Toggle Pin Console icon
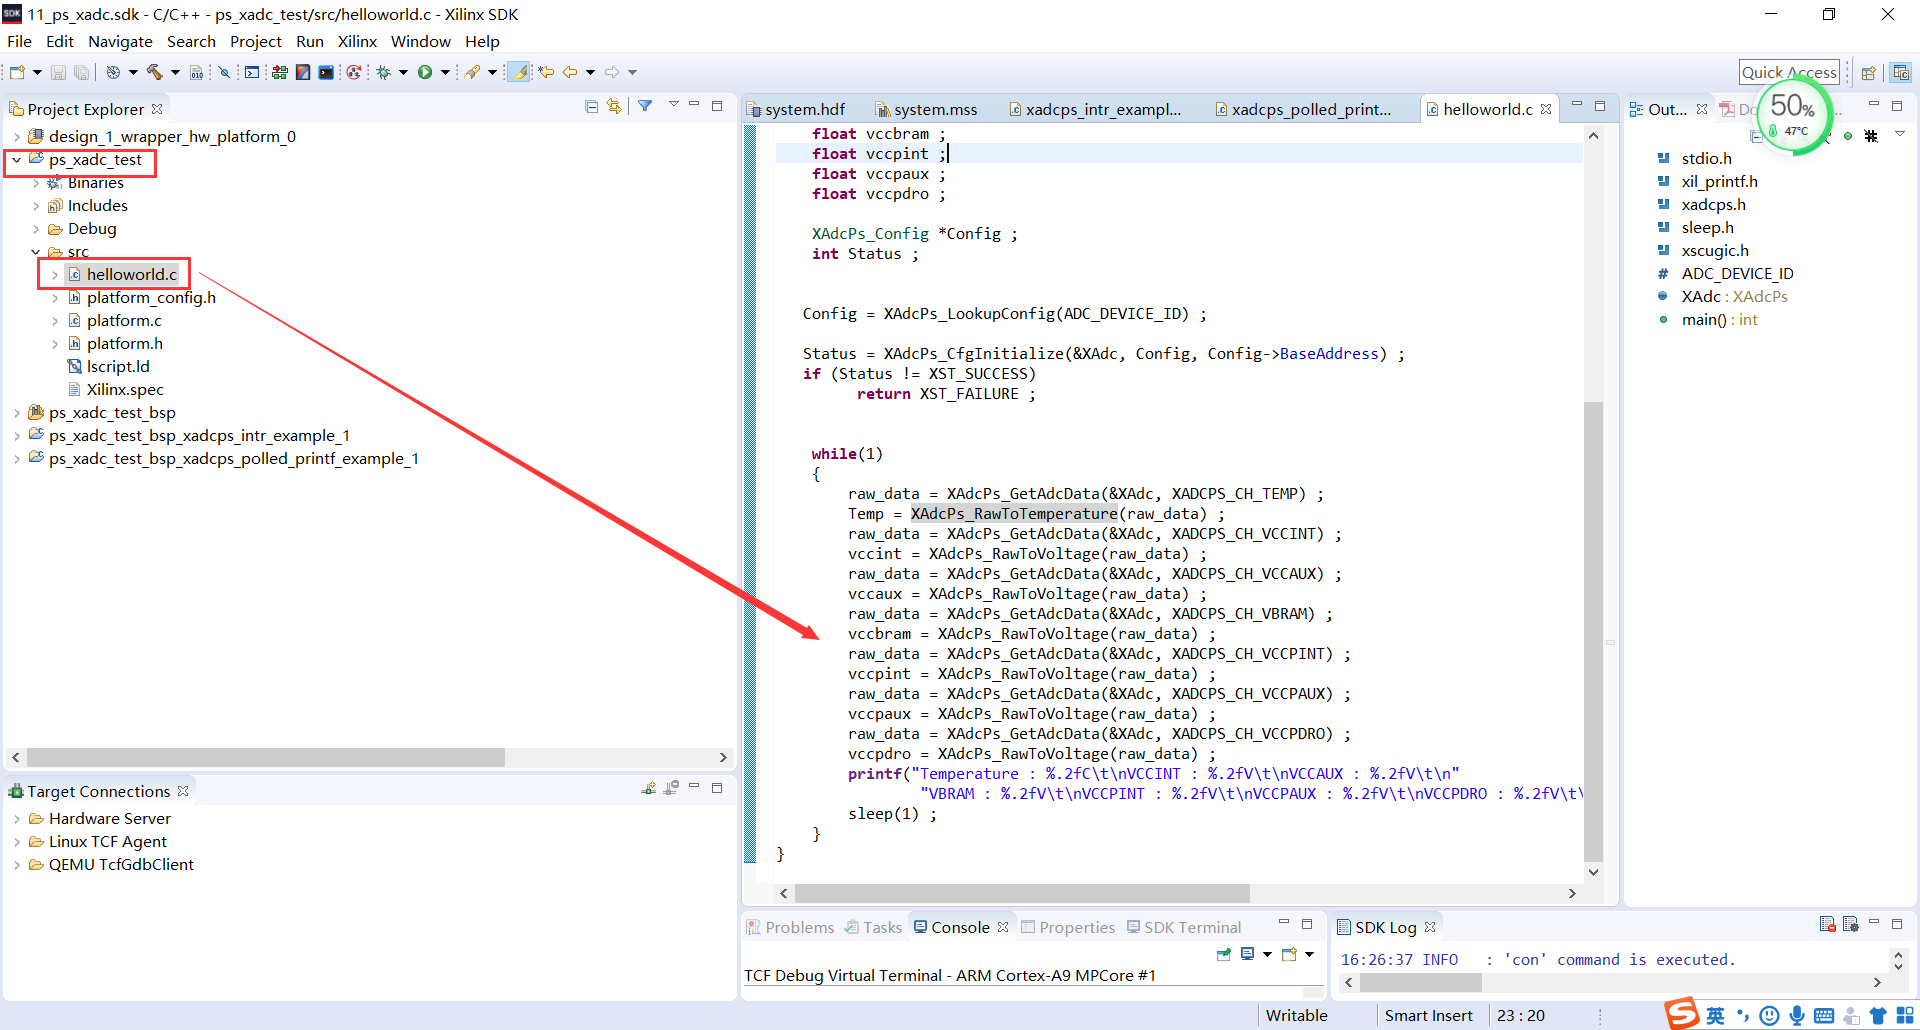 click(1223, 954)
